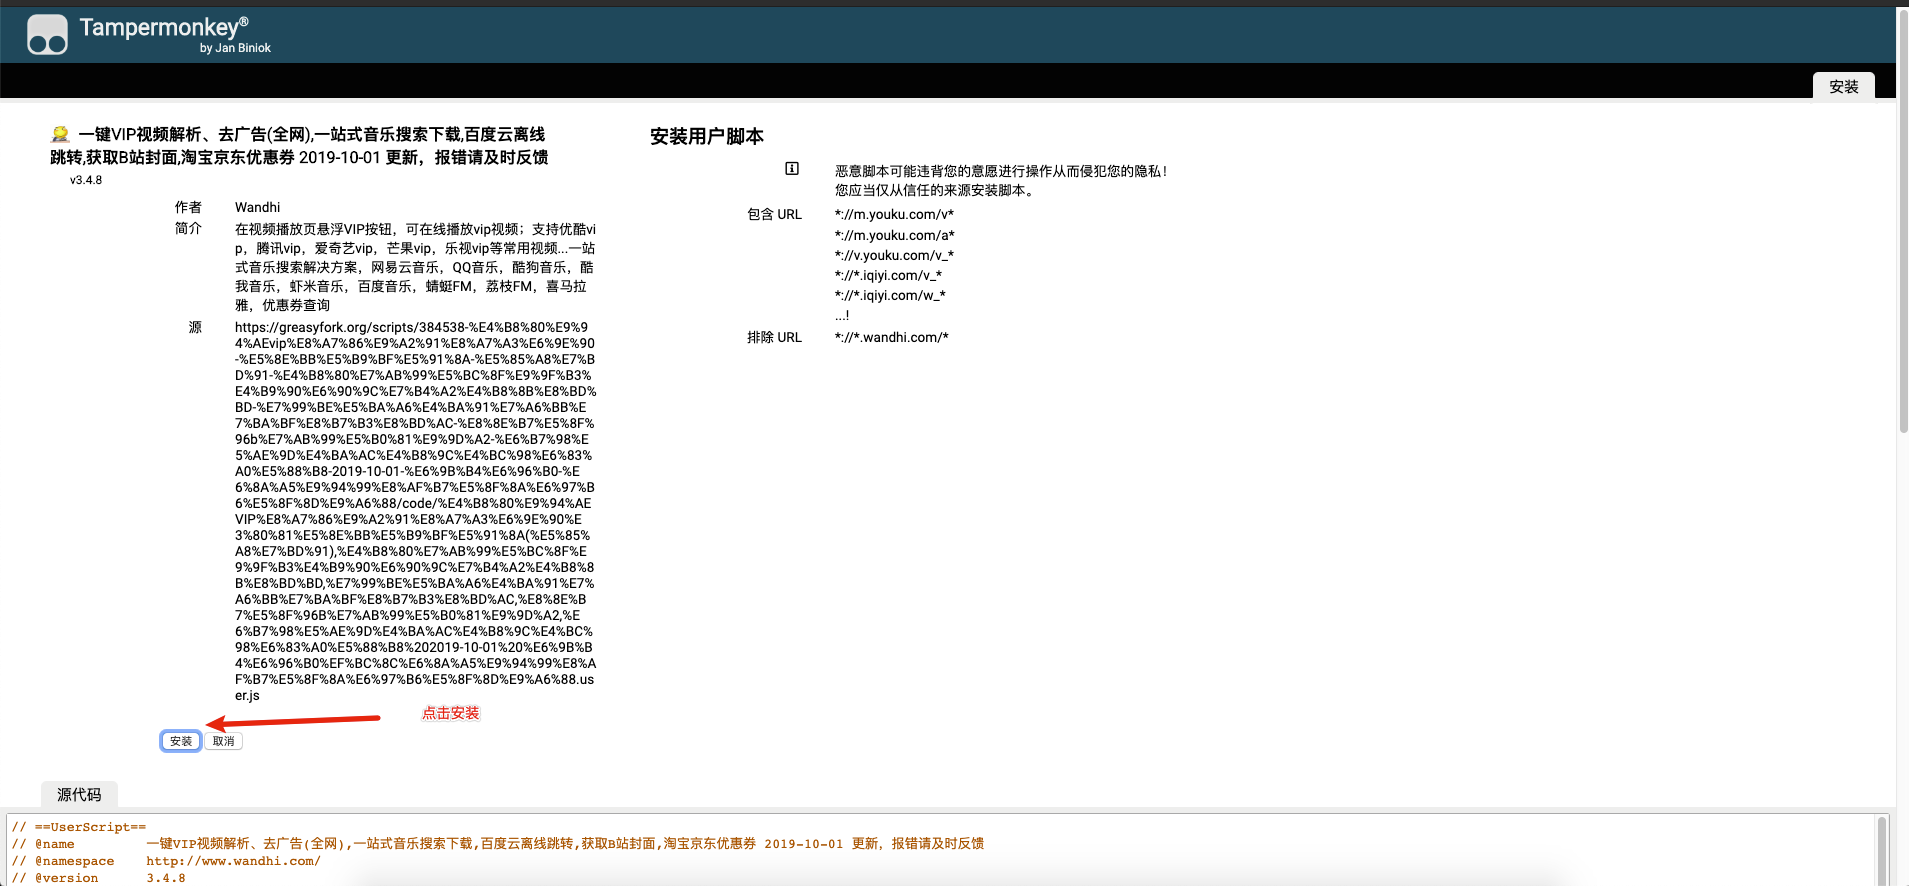Click include URL *://v.youku.com/v_*
This screenshot has height=886, width=1909.
[894, 255]
